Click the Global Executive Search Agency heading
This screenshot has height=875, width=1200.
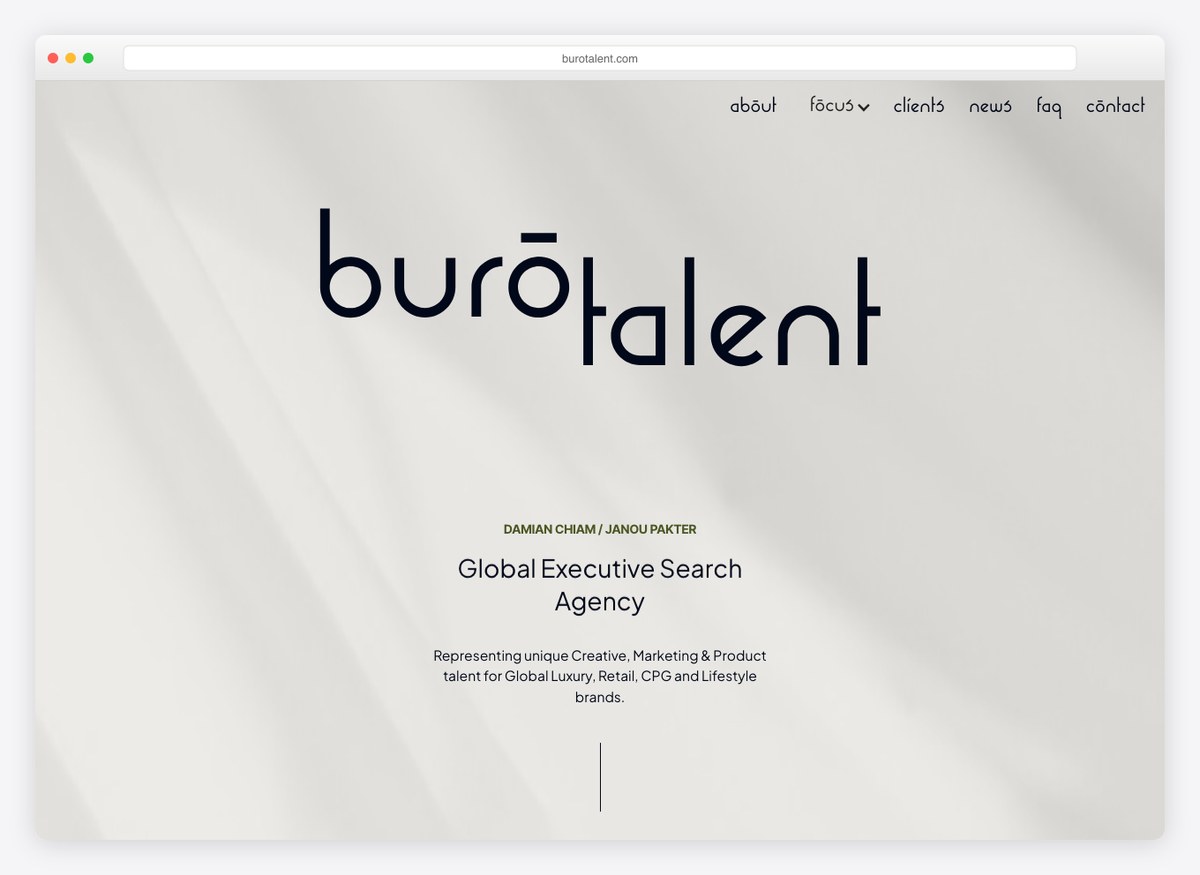click(x=600, y=585)
